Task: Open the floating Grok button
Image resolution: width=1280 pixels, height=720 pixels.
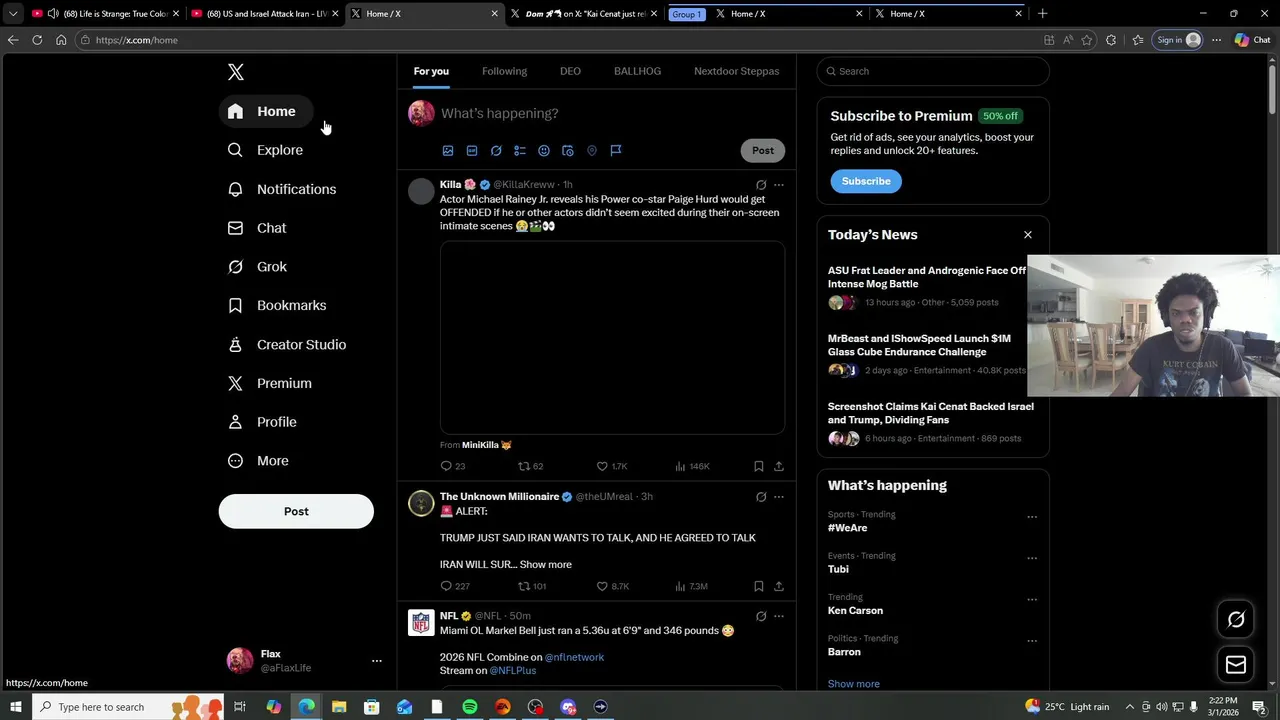Action: point(1236,619)
